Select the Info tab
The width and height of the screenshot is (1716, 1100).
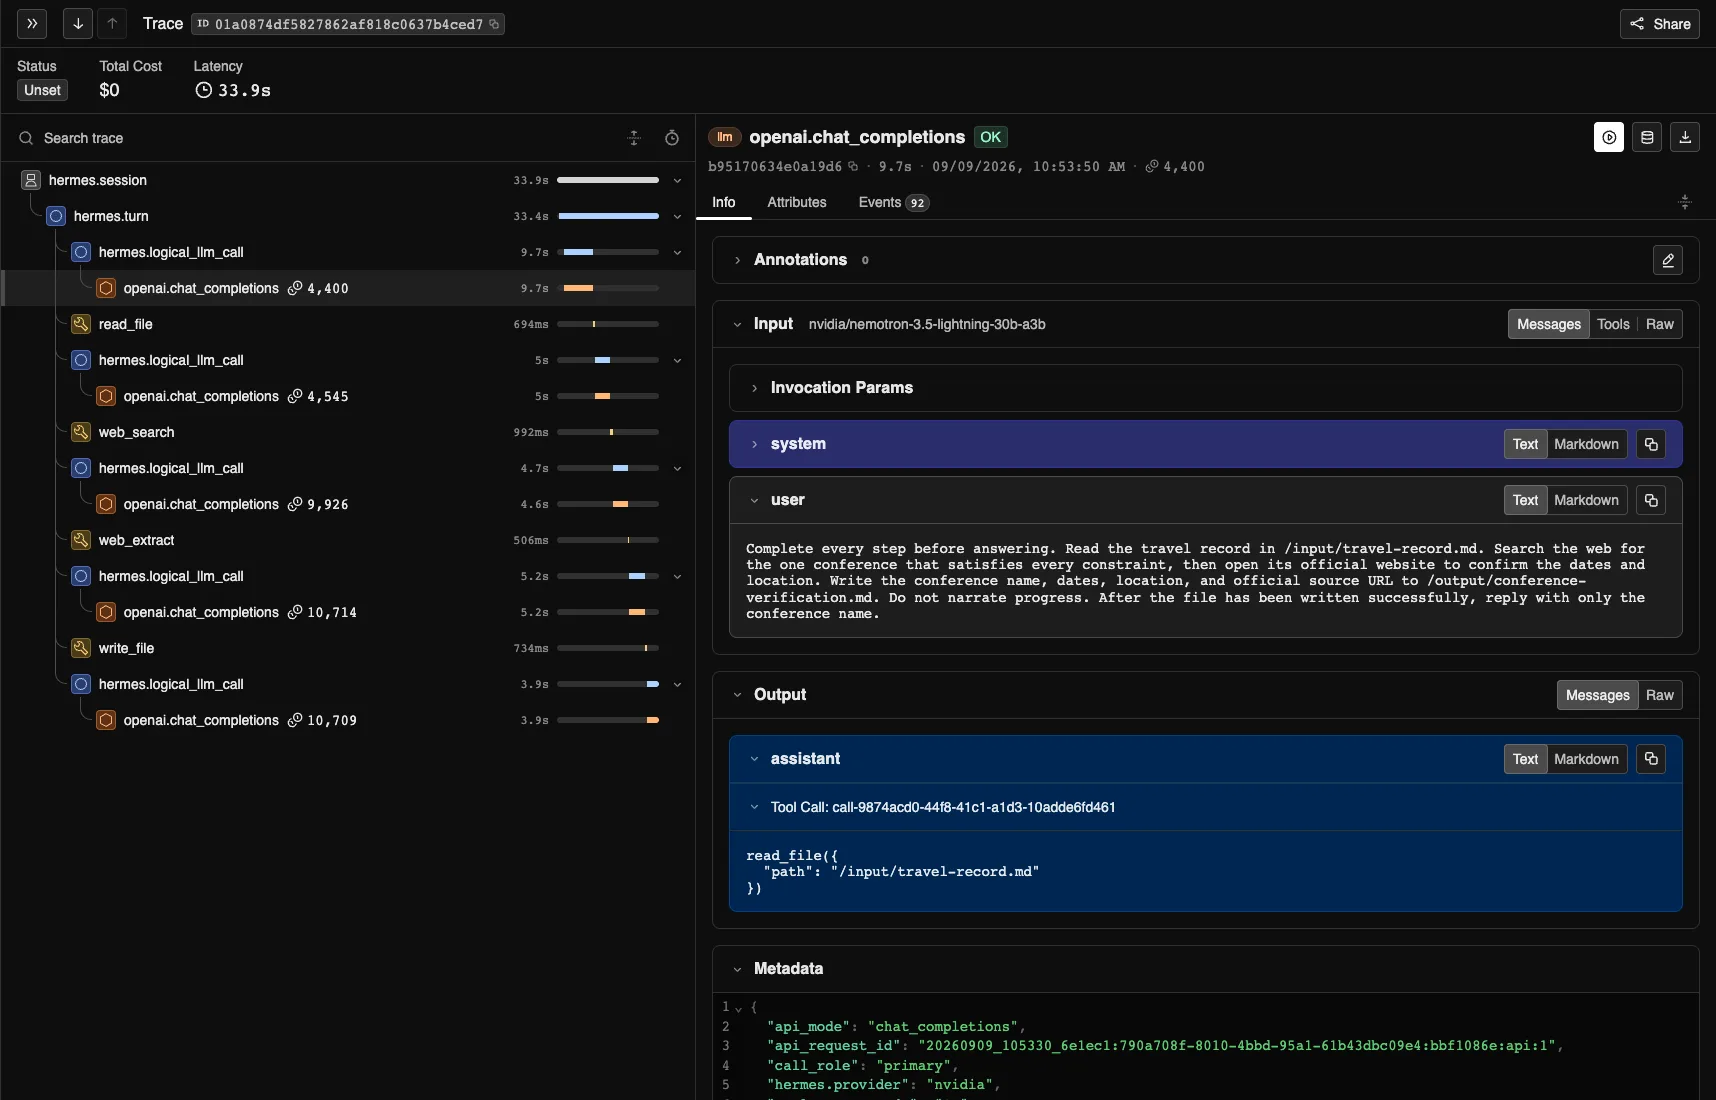click(724, 202)
